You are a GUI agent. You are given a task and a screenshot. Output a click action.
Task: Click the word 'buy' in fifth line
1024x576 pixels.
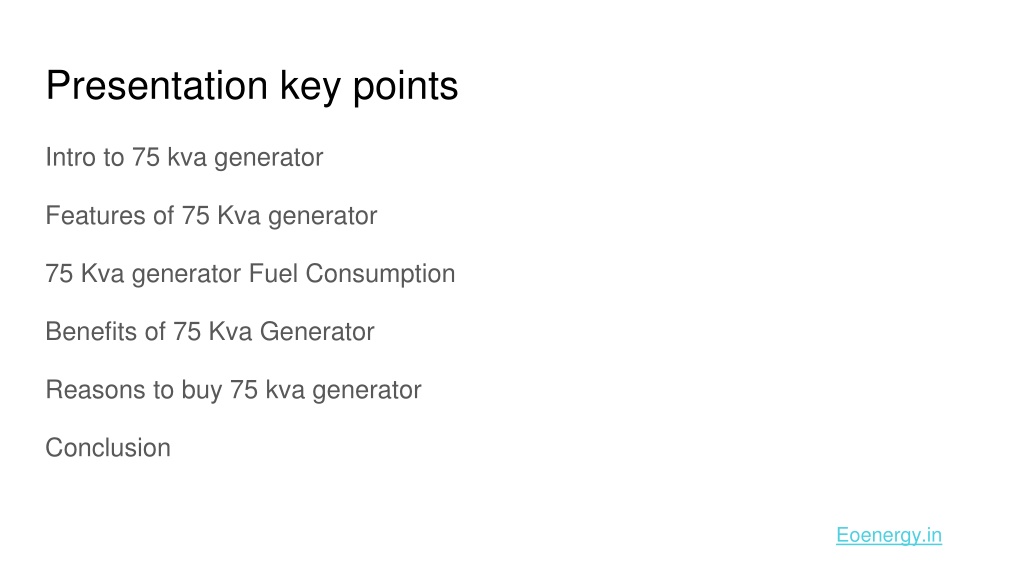(202, 391)
